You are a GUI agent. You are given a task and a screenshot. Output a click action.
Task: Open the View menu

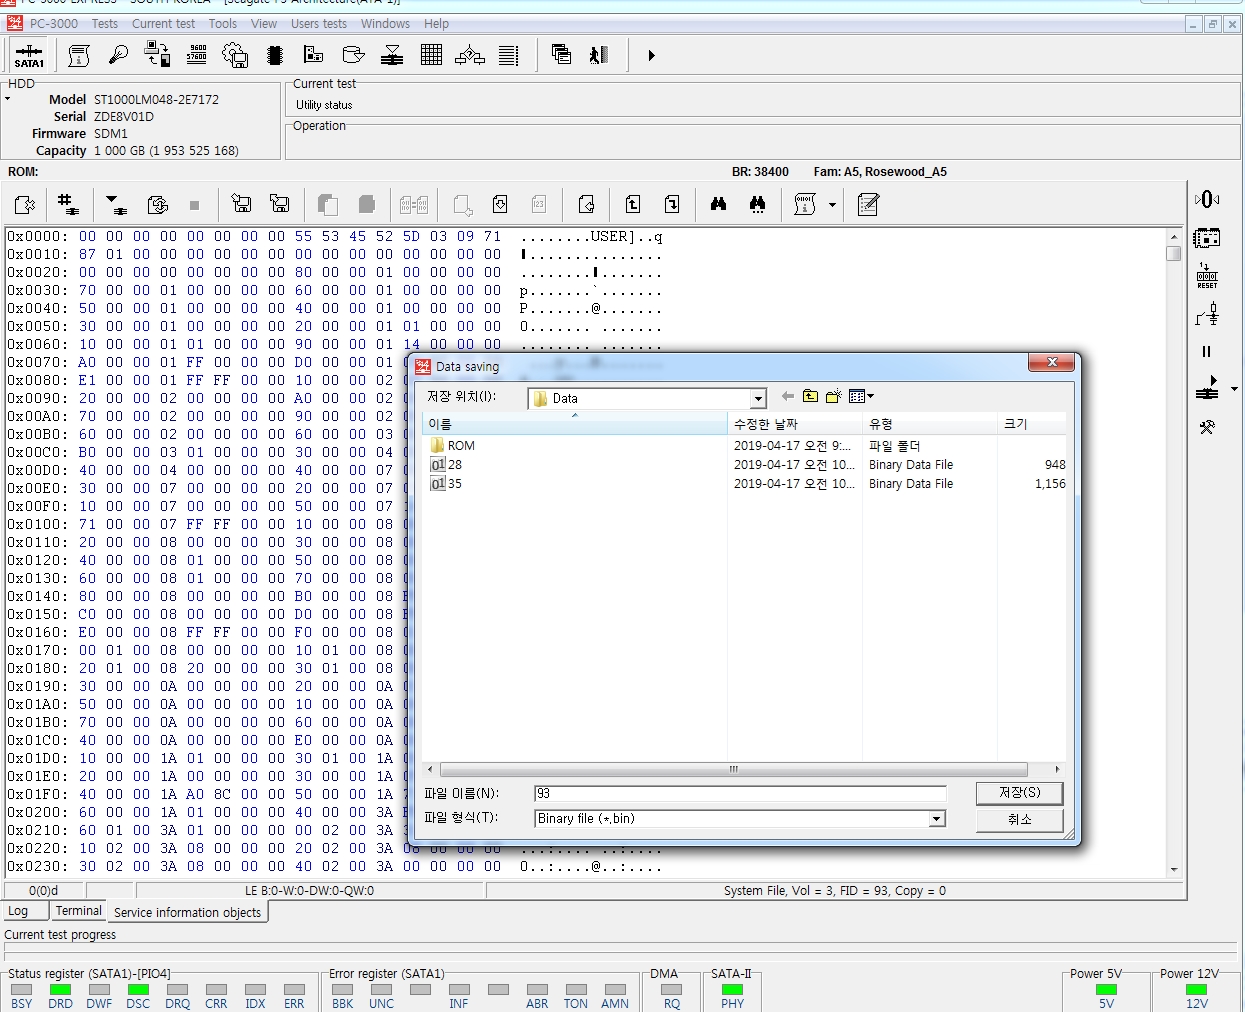click(x=264, y=24)
